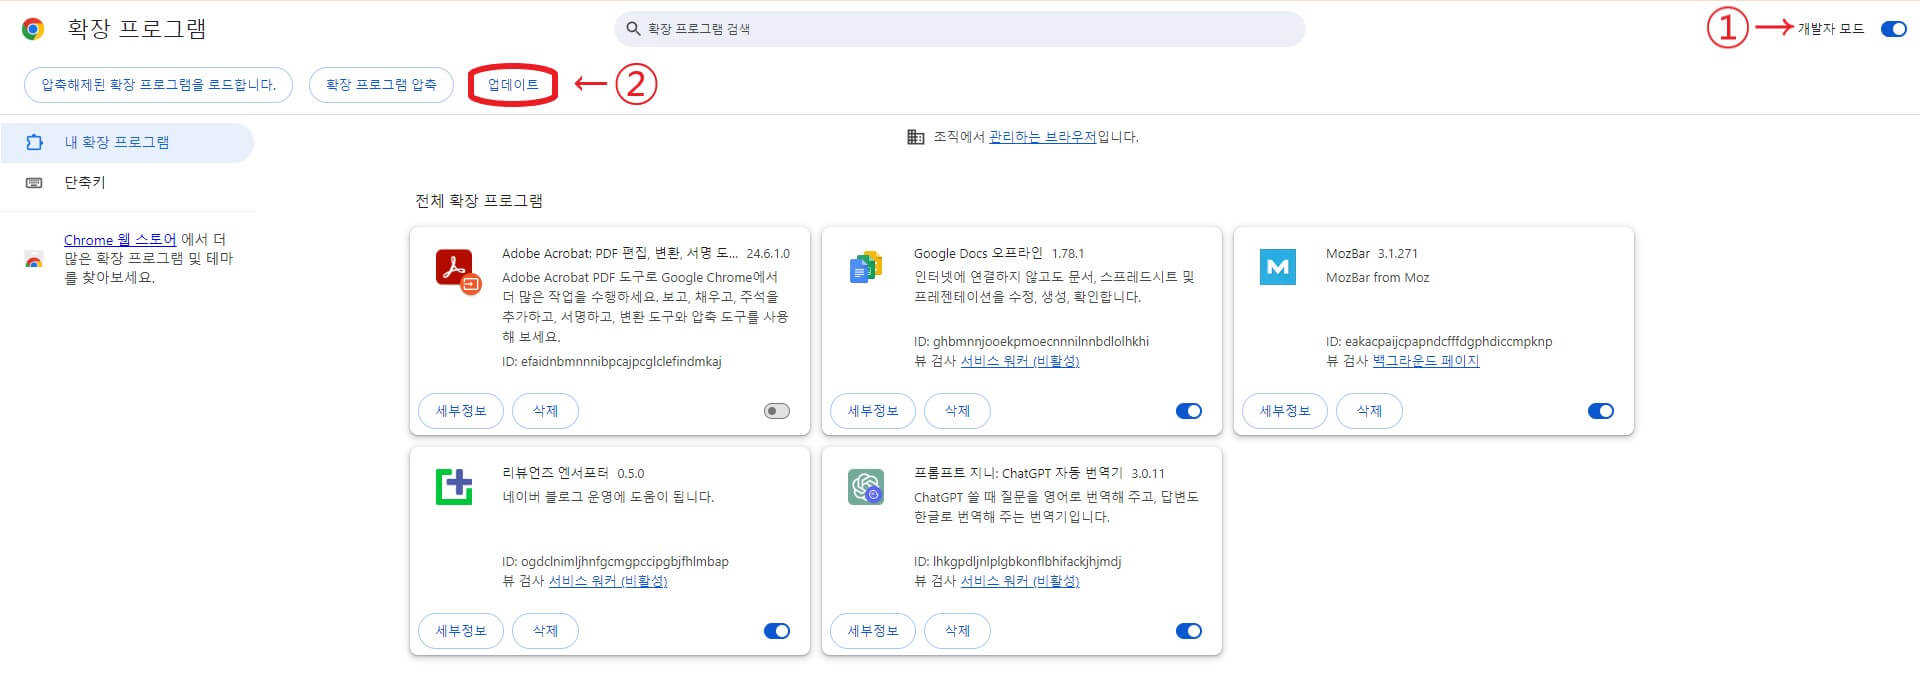Image resolution: width=1920 pixels, height=676 pixels.
Task: Disable the 프롬프트 지니 extension toggle
Action: coord(1189,631)
